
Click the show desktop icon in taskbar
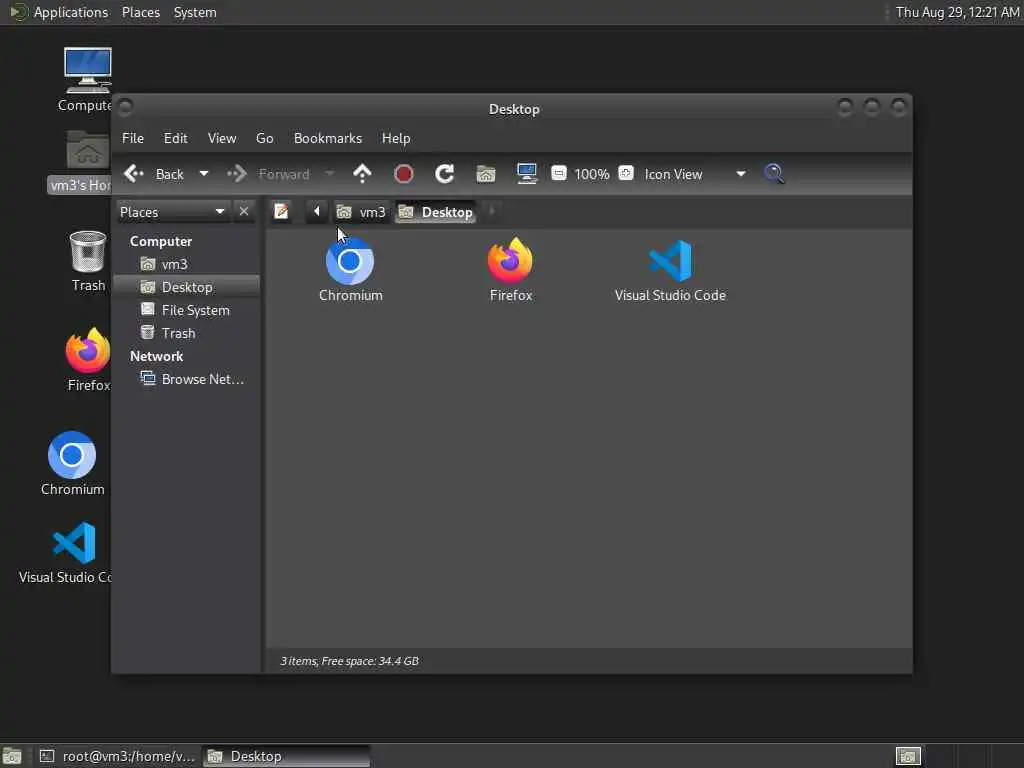coord(12,756)
